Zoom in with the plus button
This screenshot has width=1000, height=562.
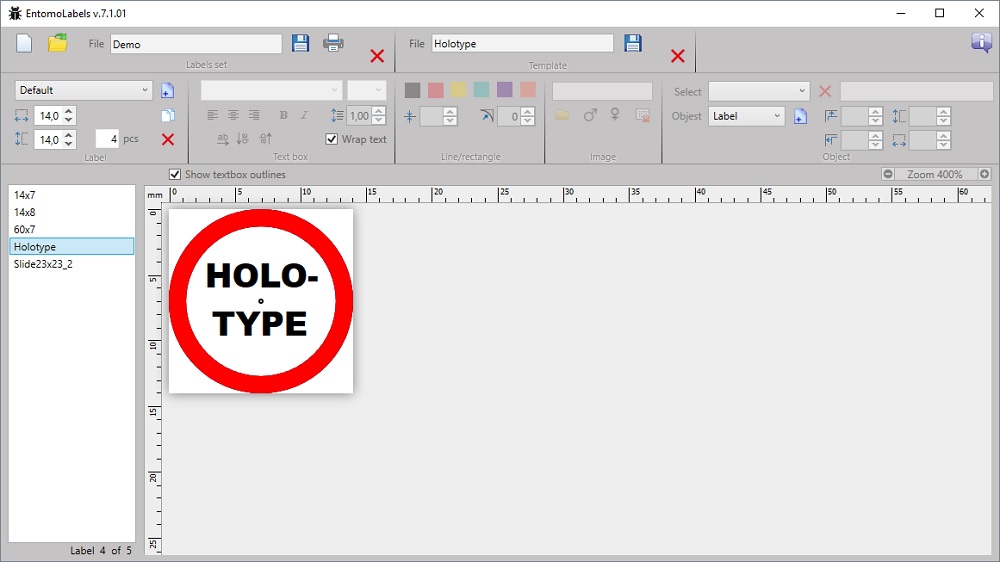click(984, 174)
